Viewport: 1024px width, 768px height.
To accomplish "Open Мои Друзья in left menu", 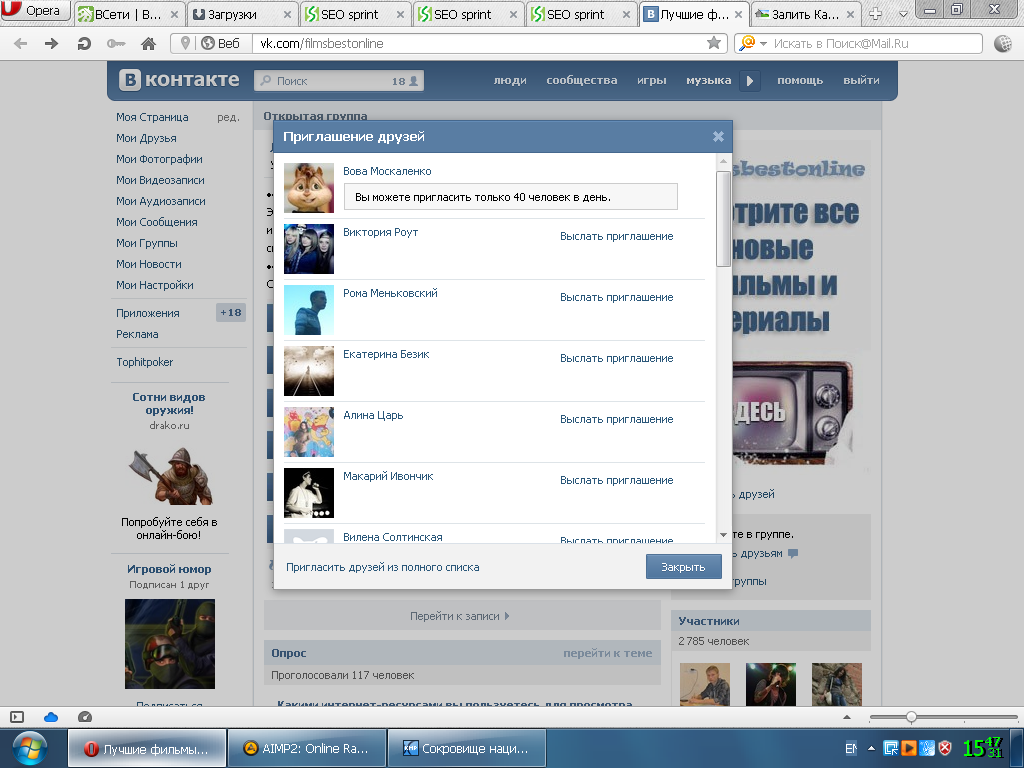I will click(x=146, y=138).
